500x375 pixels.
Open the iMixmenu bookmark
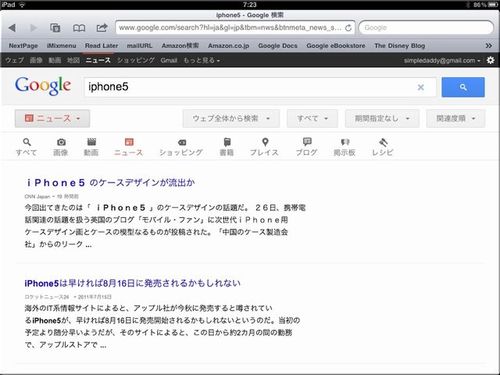click(61, 46)
